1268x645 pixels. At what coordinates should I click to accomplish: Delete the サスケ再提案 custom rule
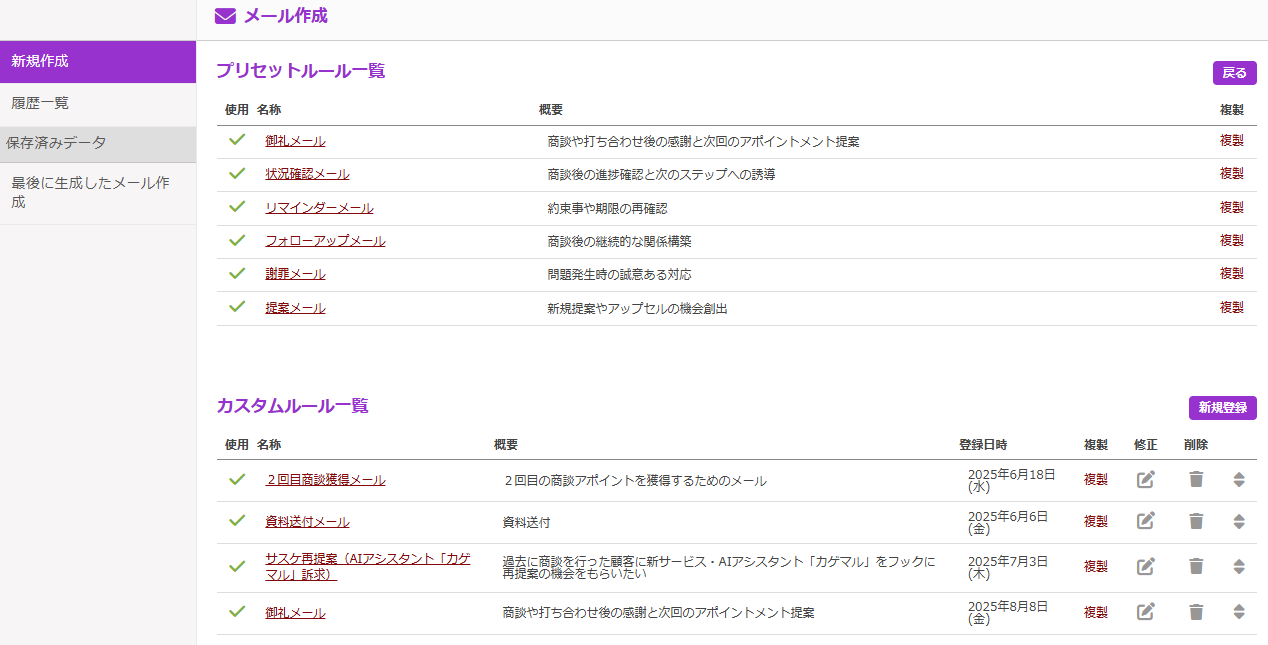pos(1196,566)
